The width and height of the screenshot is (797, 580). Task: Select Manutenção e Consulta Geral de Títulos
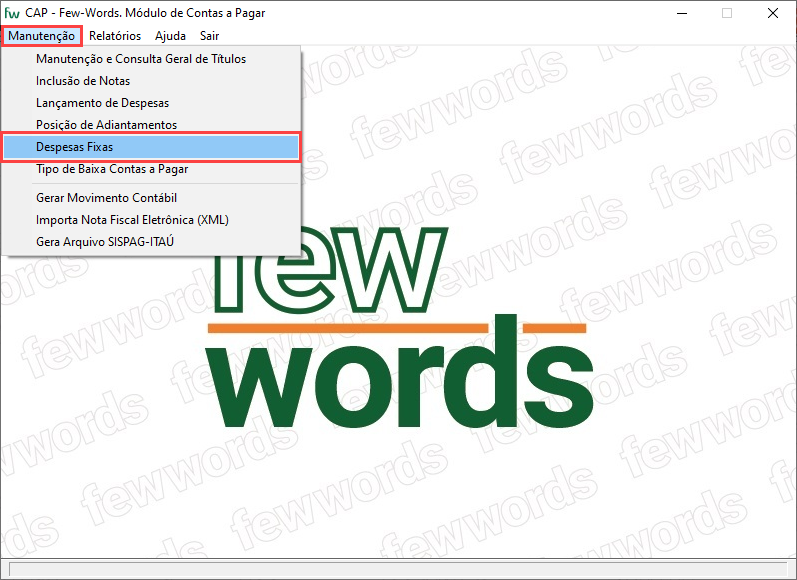pos(151,59)
